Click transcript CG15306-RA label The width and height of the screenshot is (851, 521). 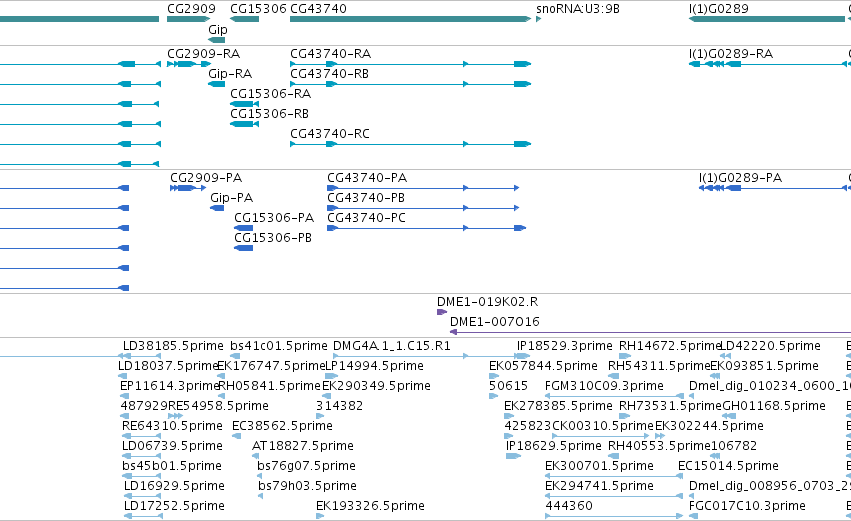[x=270, y=94]
